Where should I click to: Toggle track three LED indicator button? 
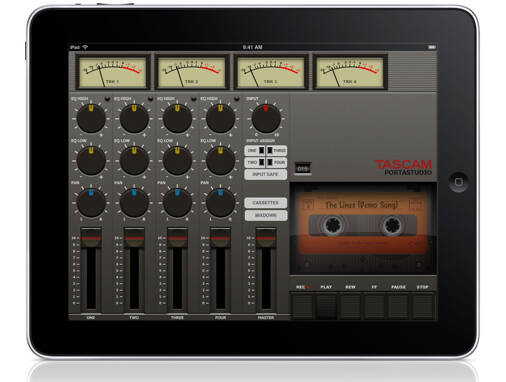tap(193, 99)
